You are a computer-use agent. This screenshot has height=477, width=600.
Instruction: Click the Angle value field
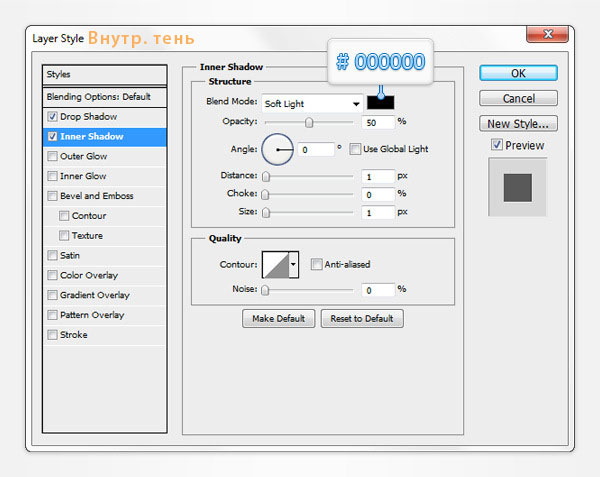click(x=316, y=150)
